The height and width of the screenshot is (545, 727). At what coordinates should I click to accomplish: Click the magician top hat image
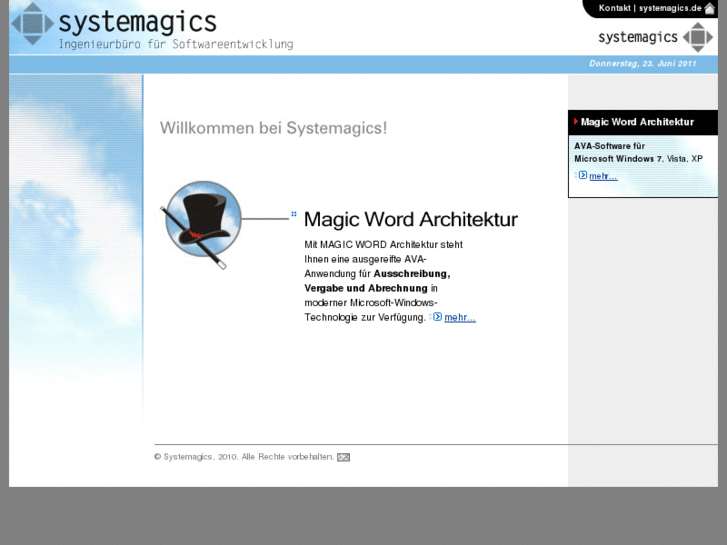pos(201,224)
